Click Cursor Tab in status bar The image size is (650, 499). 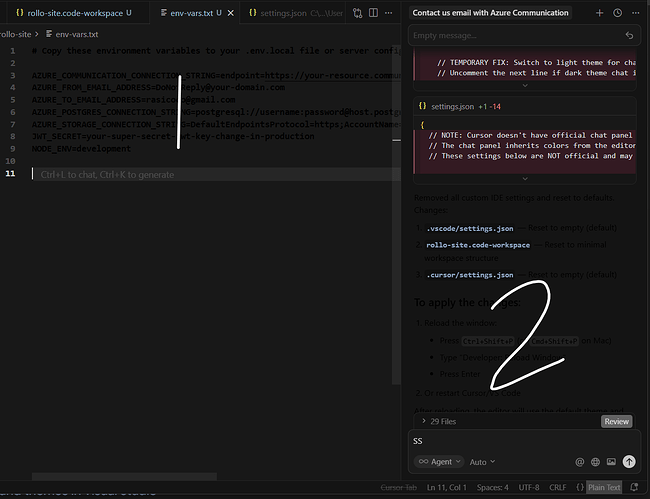(398, 487)
